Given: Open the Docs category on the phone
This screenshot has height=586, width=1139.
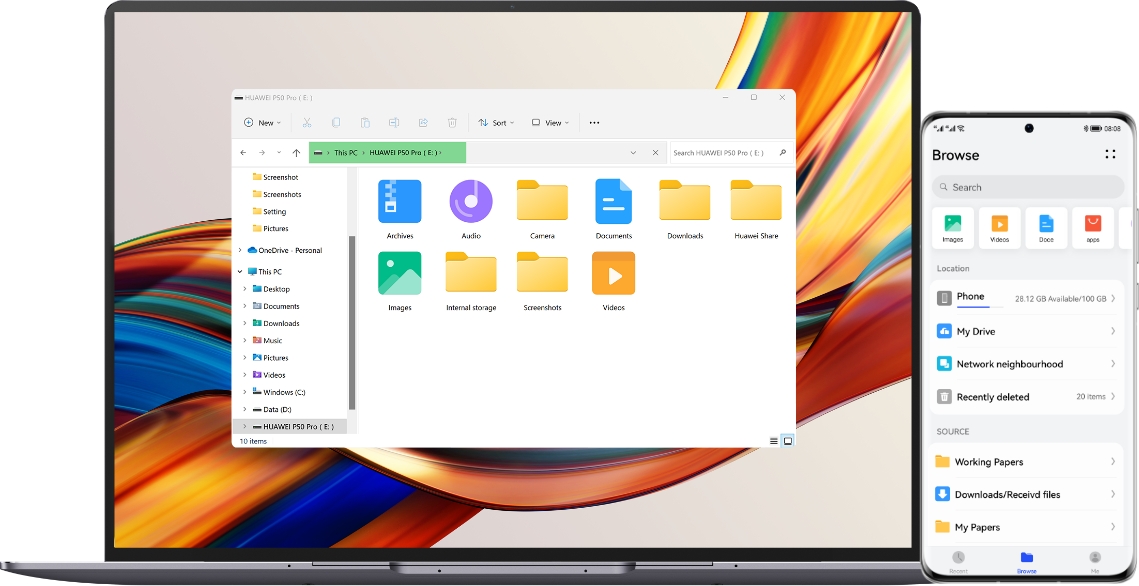Looking at the screenshot, I should click(1046, 227).
